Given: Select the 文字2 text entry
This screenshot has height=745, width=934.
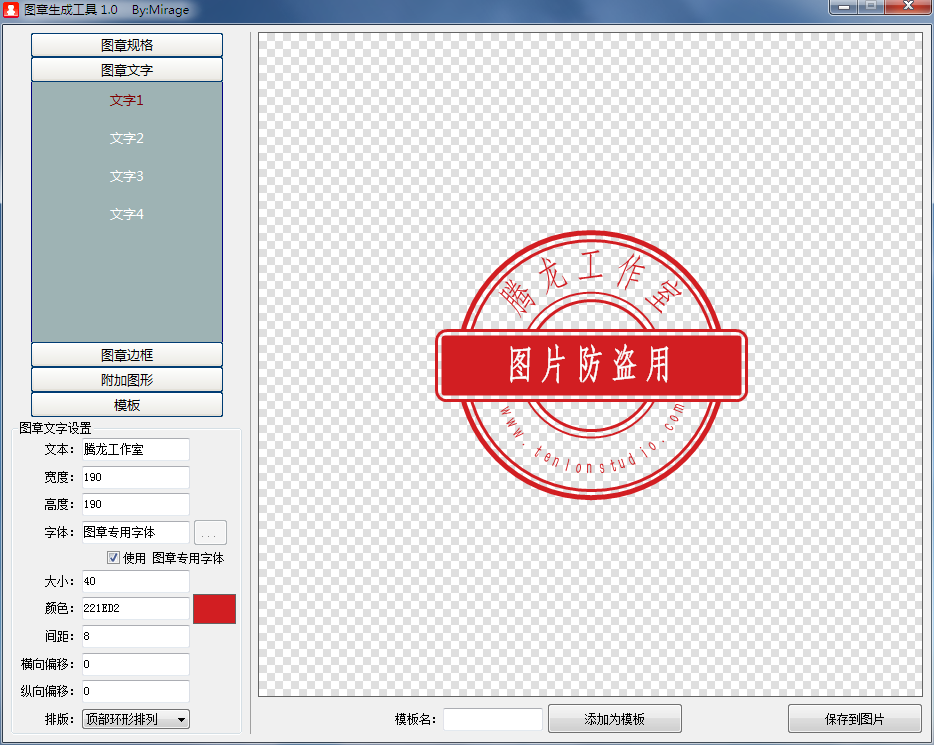Looking at the screenshot, I should pyautogui.click(x=126, y=138).
